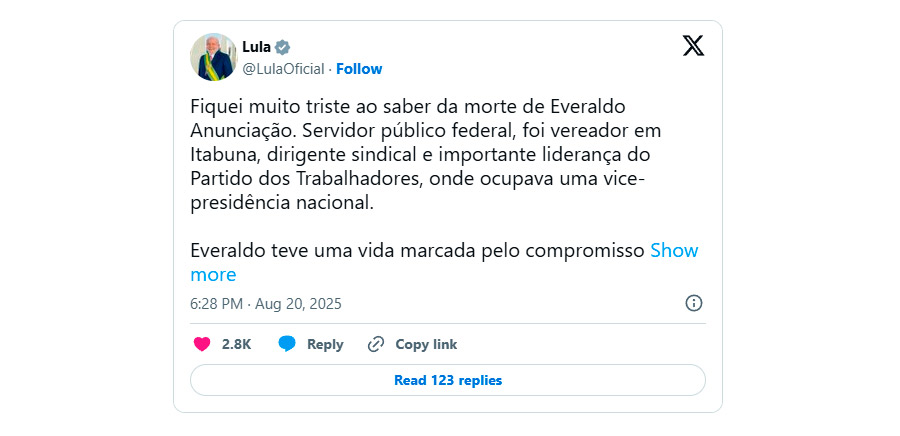Click the words 'presidência nacional.' in tweet

tap(282, 204)
